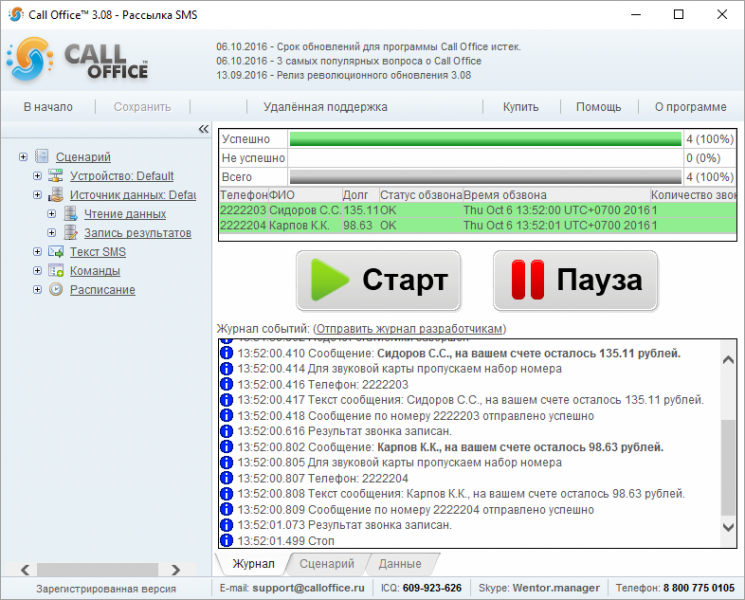
Task: Pause the mailing with Пауза button
Action: point(575,280)
